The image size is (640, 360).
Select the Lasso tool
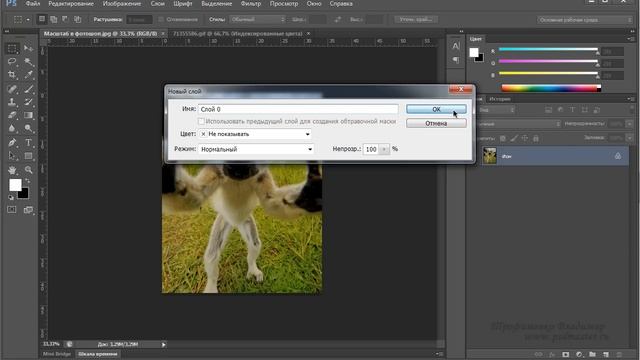coord(12,62)
